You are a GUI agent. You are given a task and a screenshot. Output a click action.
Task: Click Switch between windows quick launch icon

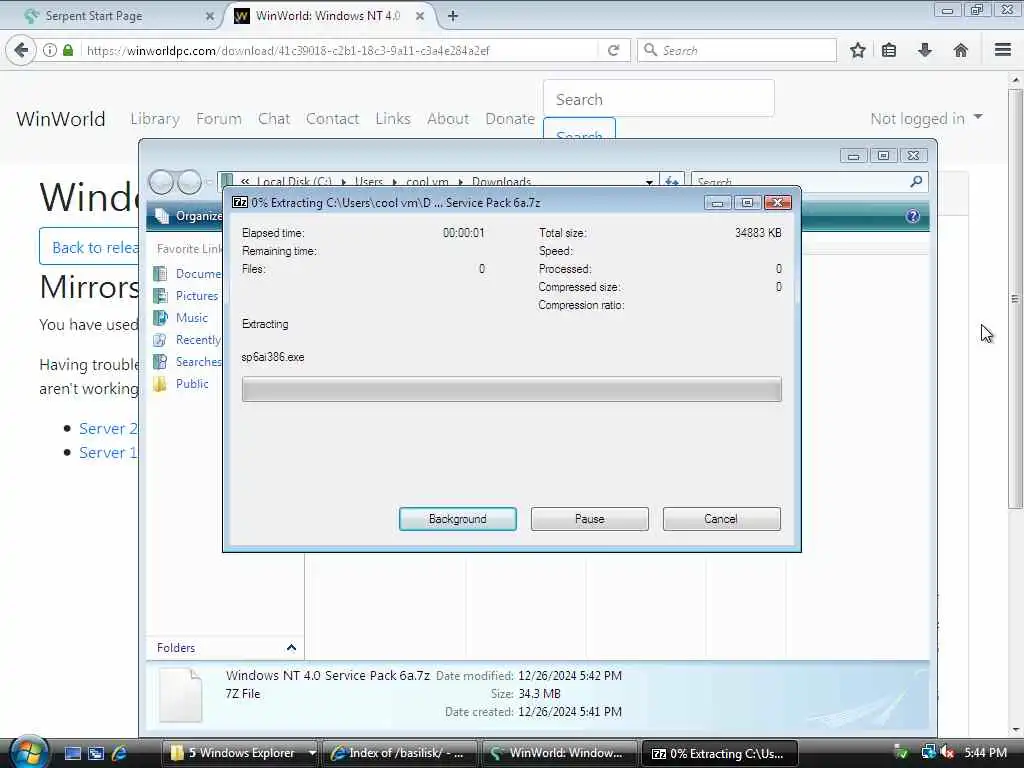pyautogui.click(x=96, y=753)
